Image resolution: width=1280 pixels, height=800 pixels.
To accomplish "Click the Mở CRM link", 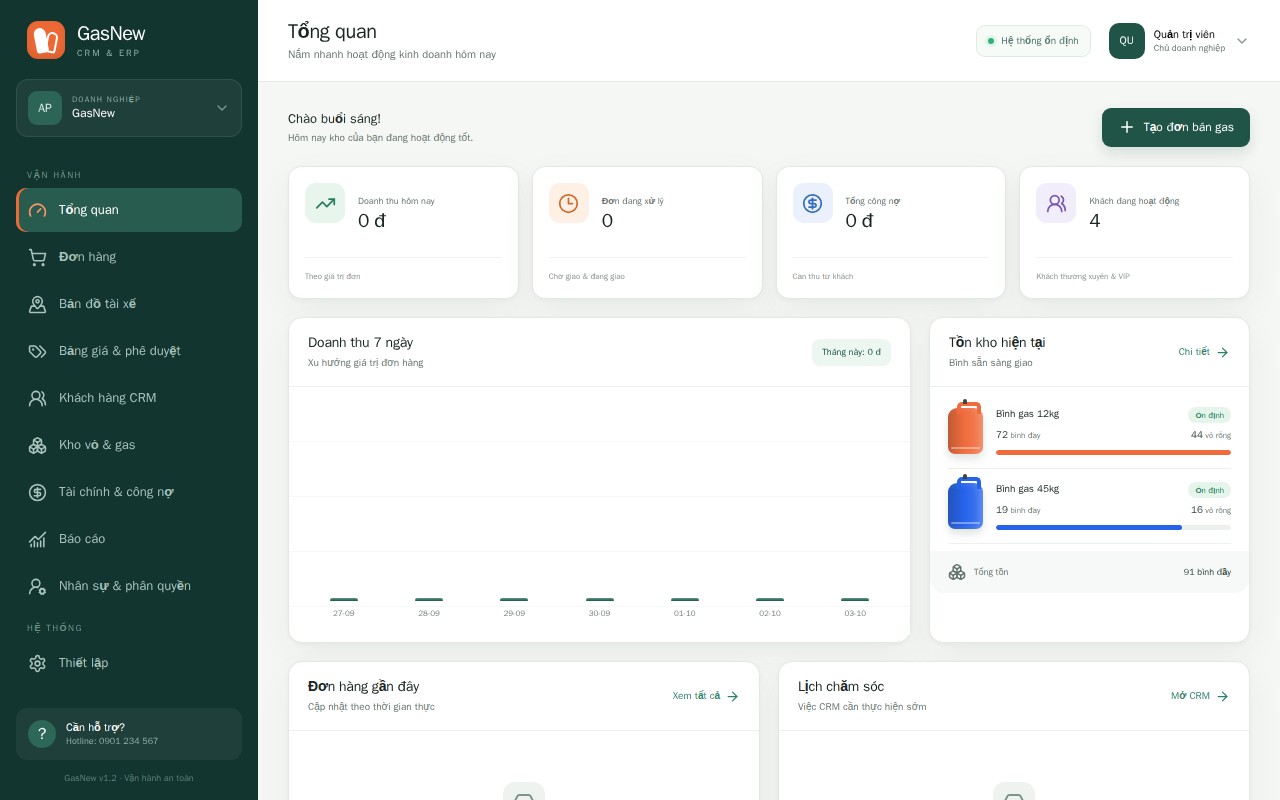I will tap(1200, 696).
